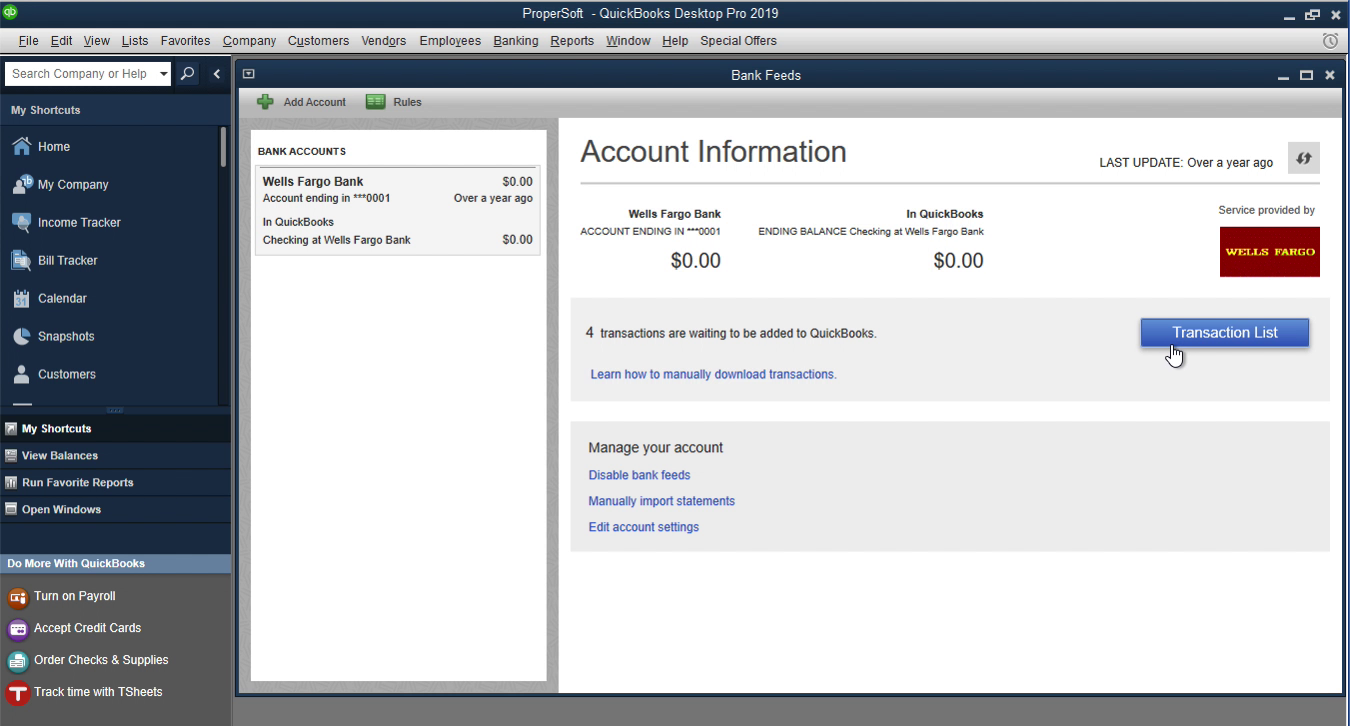
Task: Click the Accept Credit Cards label
Action: click(x=87, y=628)
